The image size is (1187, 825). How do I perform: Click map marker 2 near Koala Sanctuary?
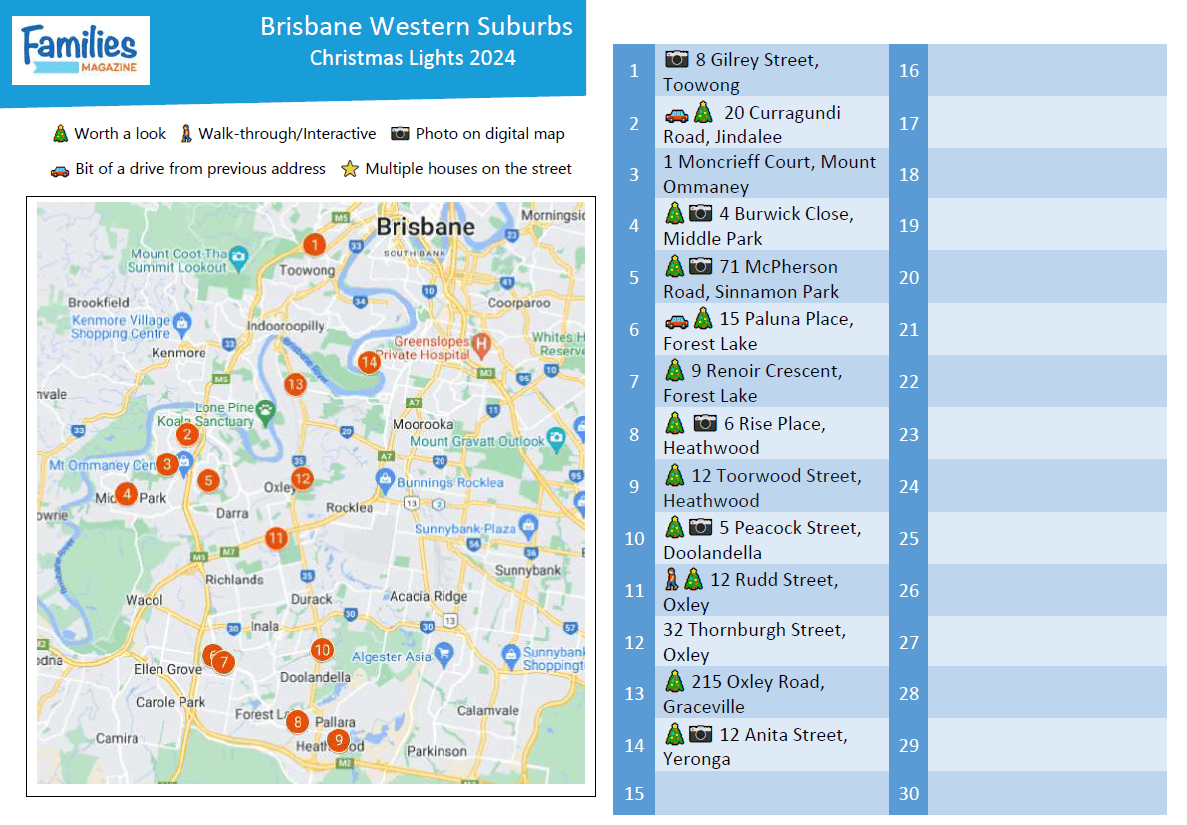coord(187,434)
